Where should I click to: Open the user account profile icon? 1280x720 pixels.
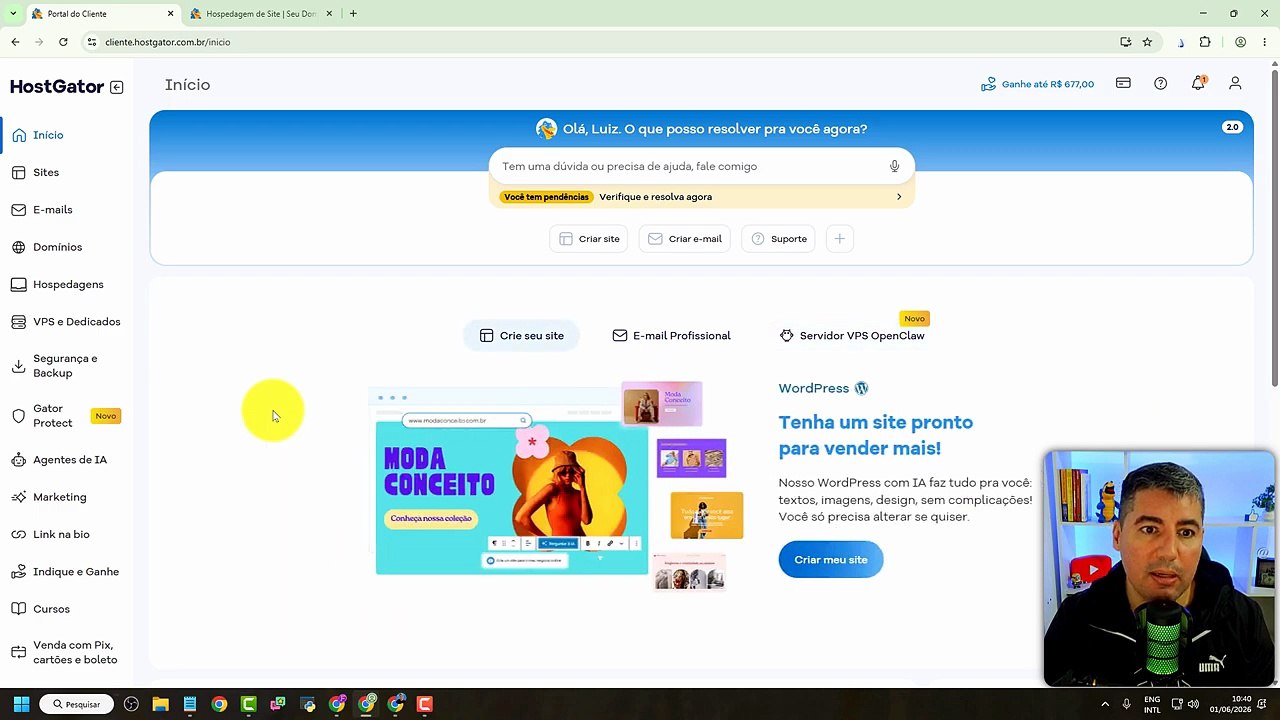[1235, 84]
